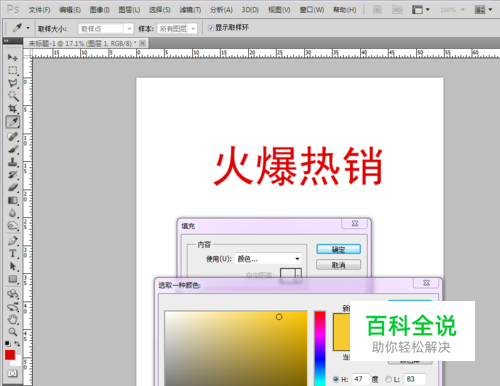Open eyedropper tool preset picker arrow
Screen dimensions: 500x386
pyautogui.click(x=28, y=28)
